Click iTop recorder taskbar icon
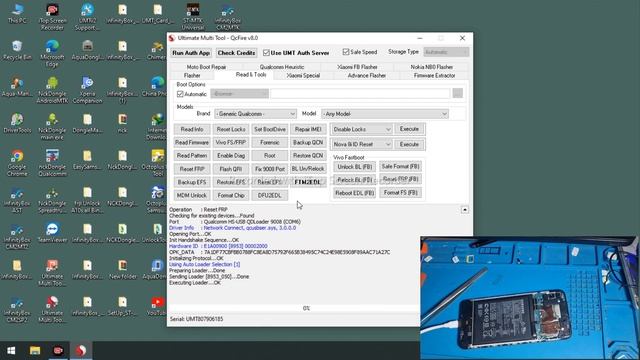 (x=58, y=351)
